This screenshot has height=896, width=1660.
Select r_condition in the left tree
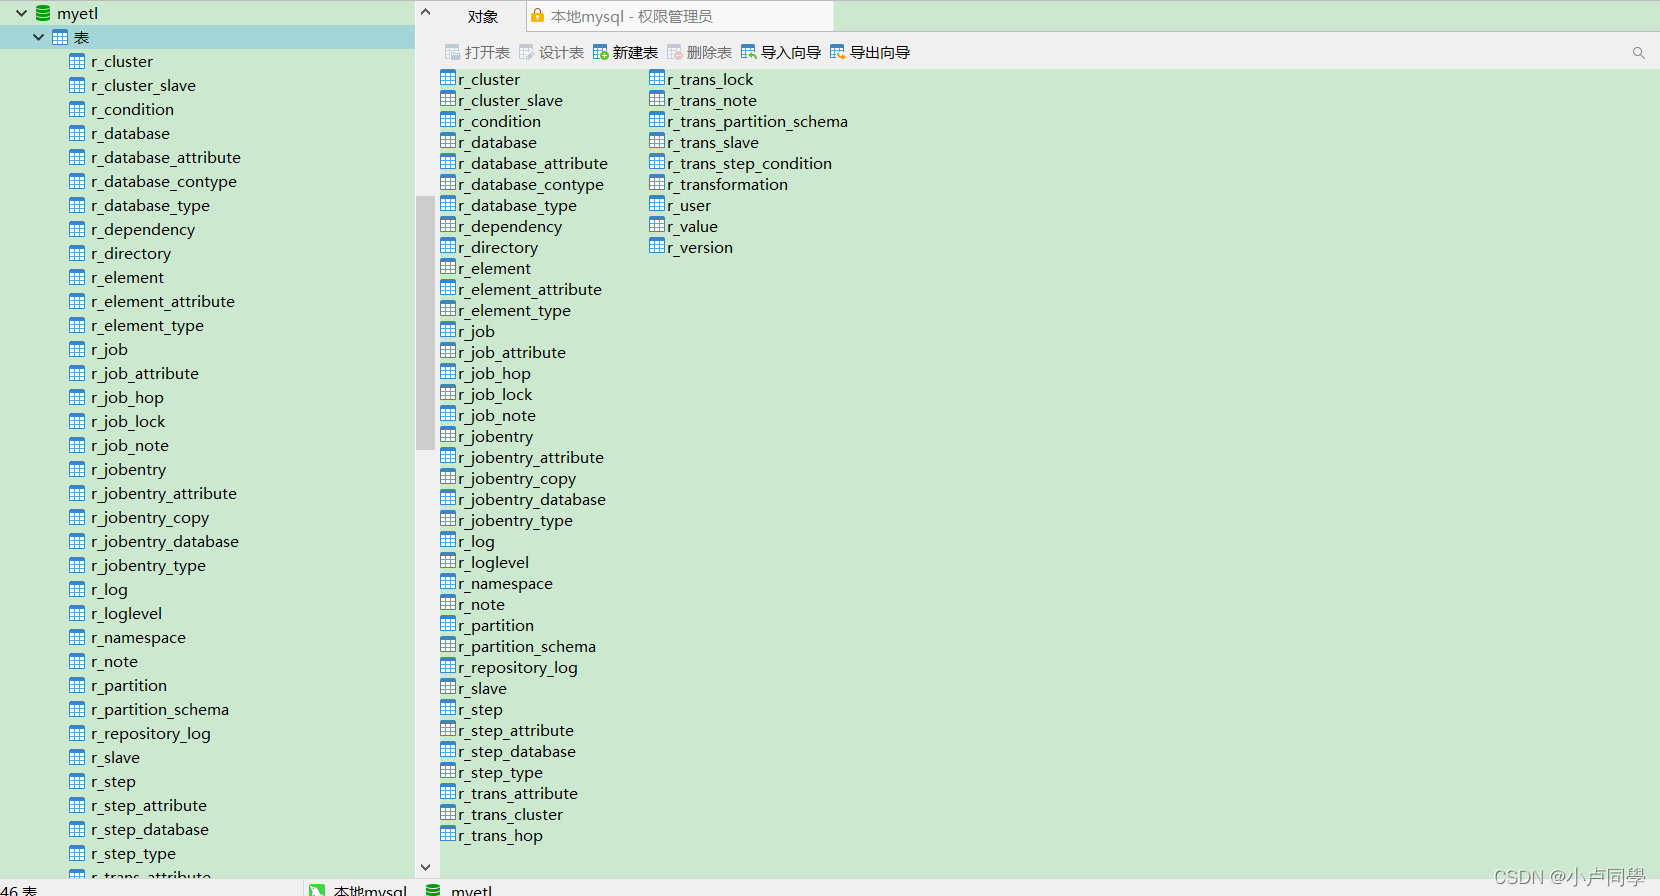(132, 109)
